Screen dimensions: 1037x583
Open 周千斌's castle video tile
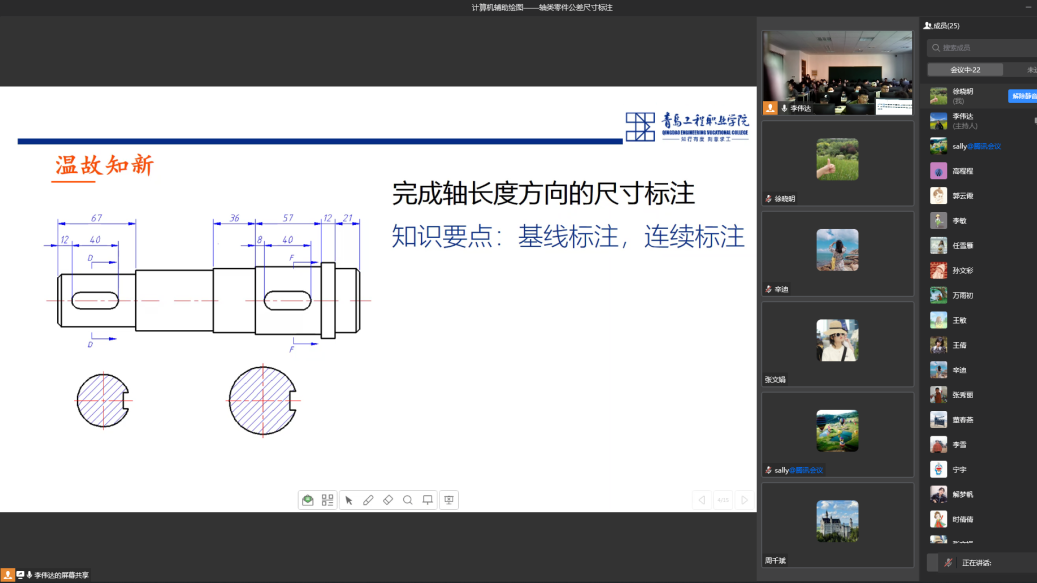click(x=837, y=525)
